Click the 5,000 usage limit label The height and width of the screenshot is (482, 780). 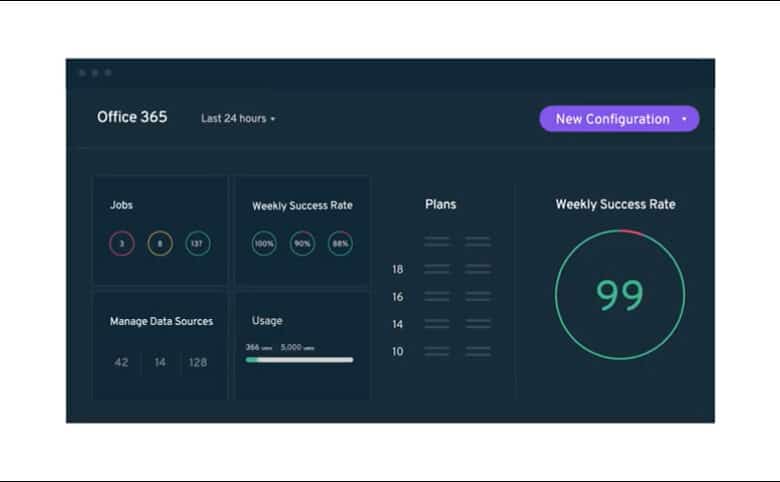[x=297, y=347]
